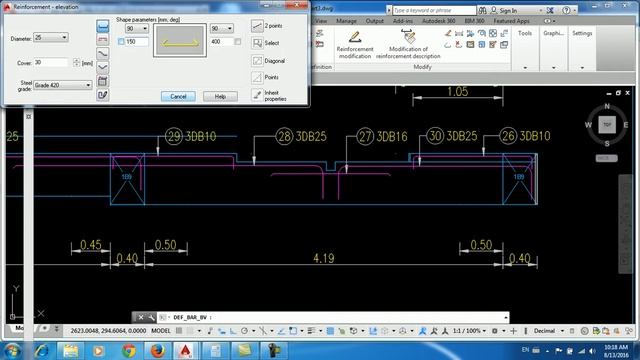The height and width of the screenshot is (360, 640).
Task: Adjust the Cover value spinner arrows
Action: tap(76, 62)
